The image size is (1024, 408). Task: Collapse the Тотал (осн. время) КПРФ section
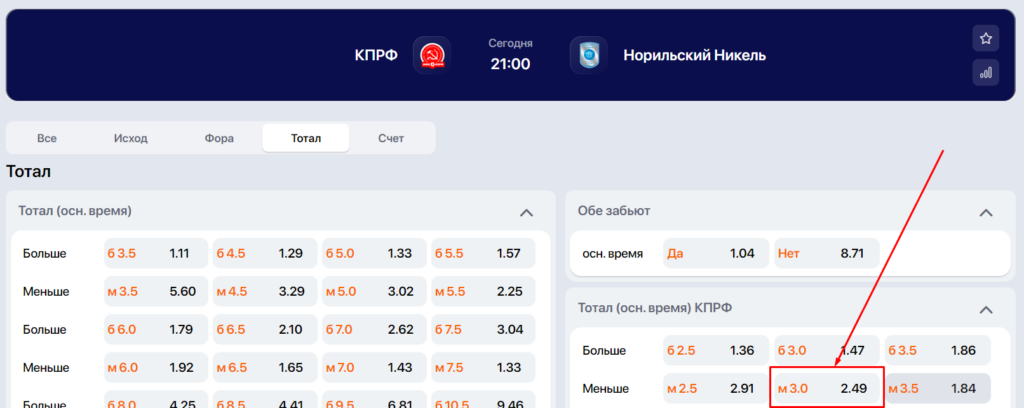(986, 309)
